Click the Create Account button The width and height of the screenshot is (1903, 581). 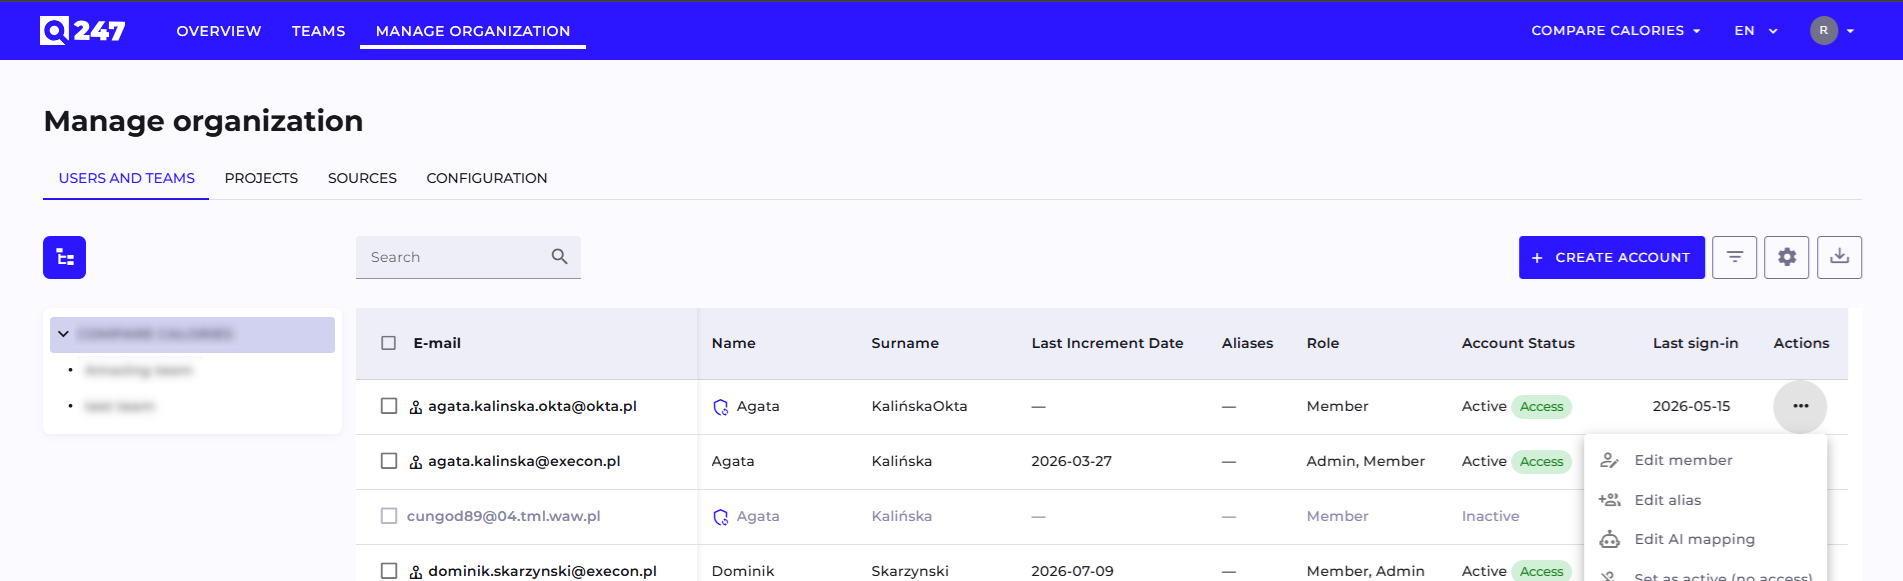[1611, 257]
